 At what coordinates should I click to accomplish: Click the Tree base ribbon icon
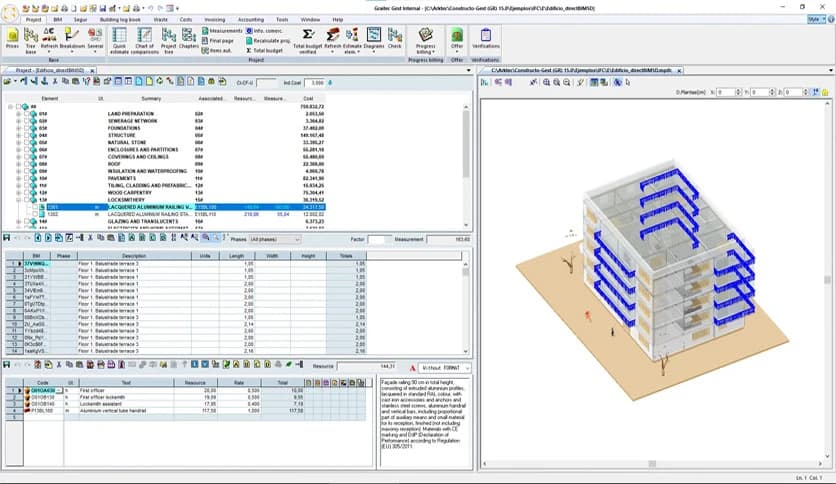[x=31, y=41]
